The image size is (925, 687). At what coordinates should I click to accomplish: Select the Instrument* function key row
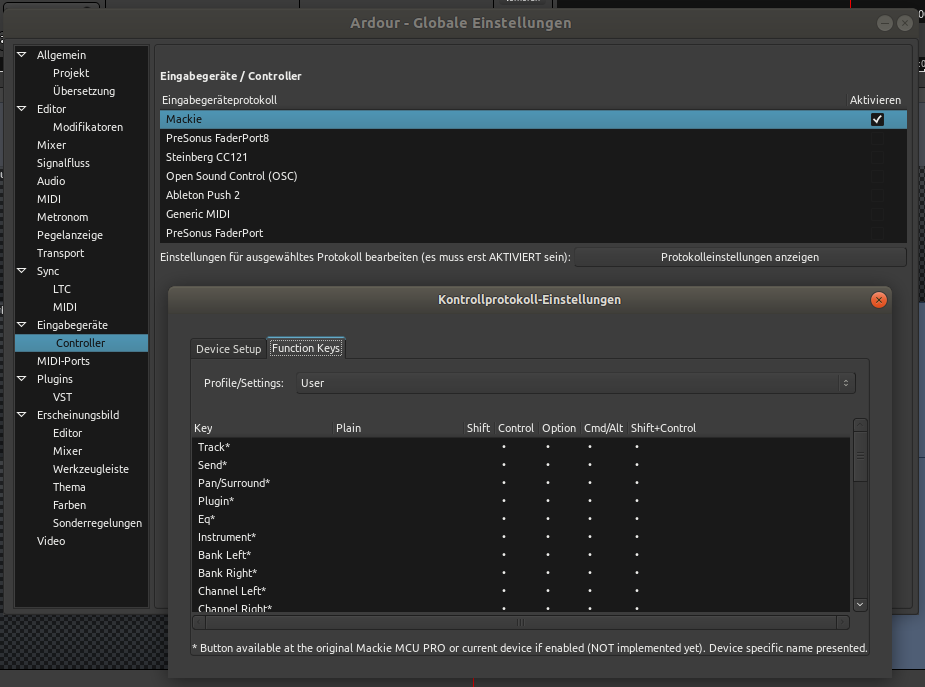(521, 537)
